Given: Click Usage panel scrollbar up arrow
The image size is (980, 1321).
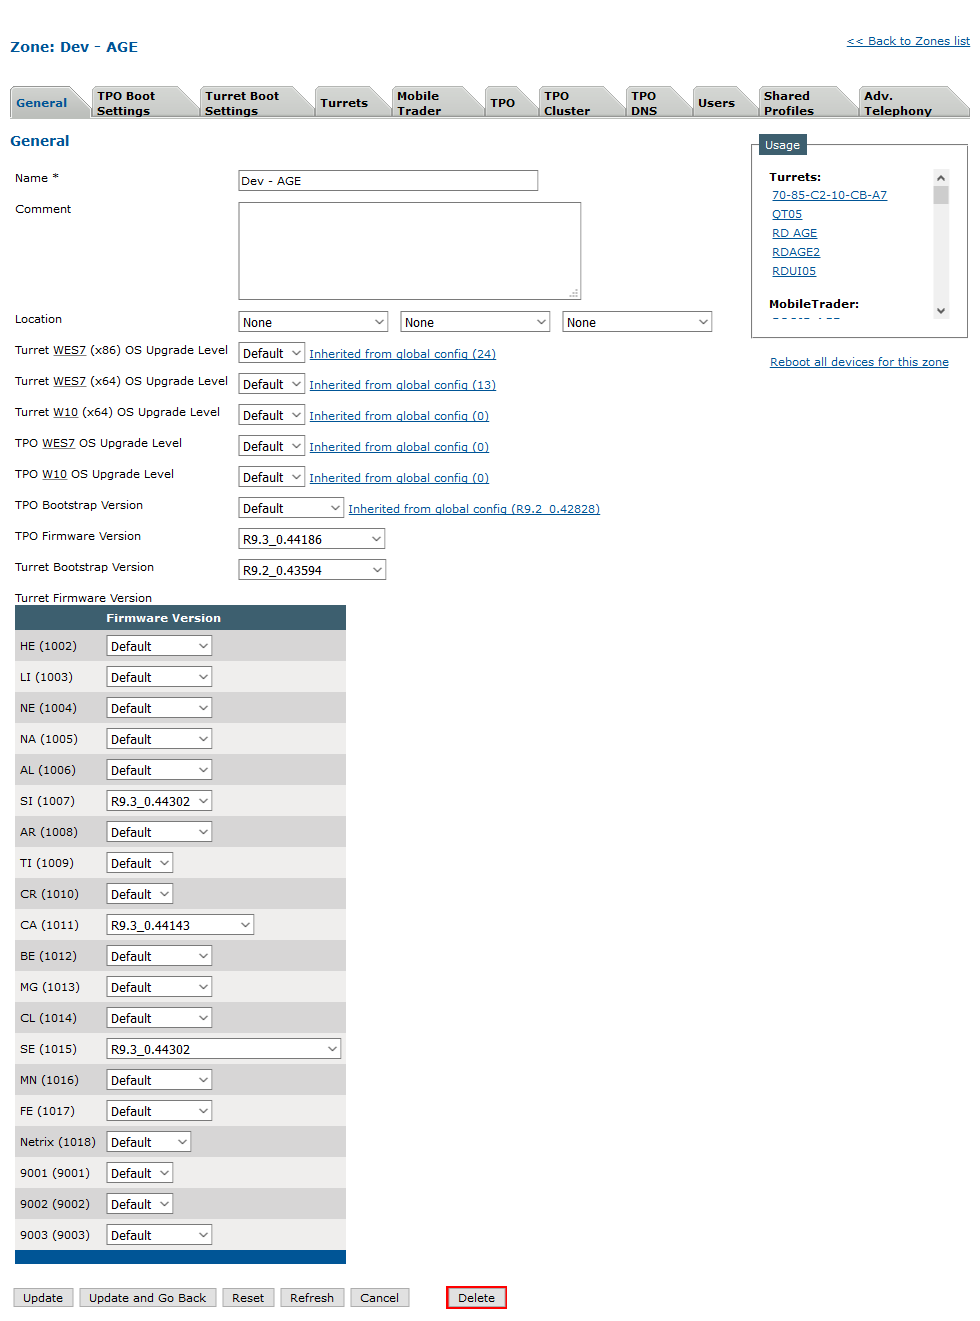Looking at the screenshot, I should pyautogui.click(x=941, y=178).
